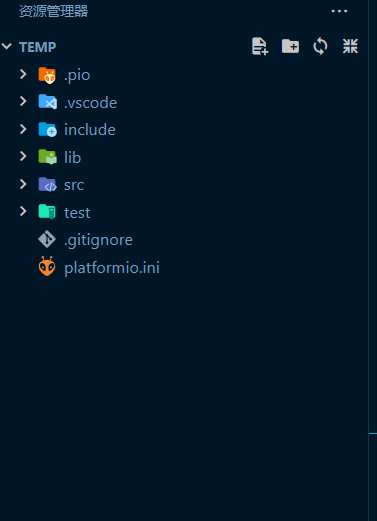Click the src code folder icon
Image resolution: width=377 pixels, height=521 pixels.
tap(47, 184)
